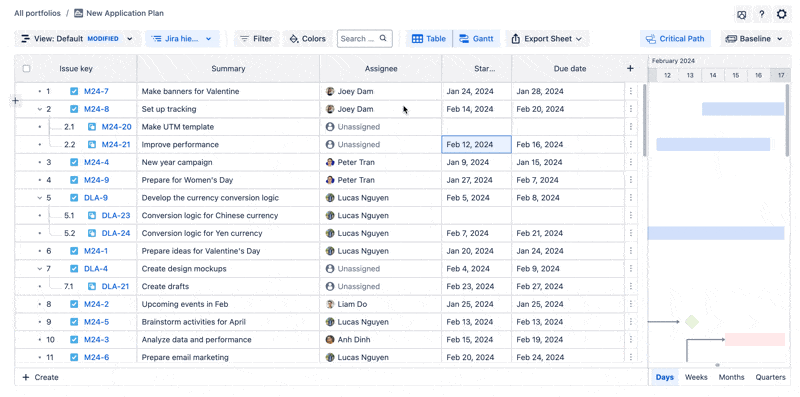This screenshot has height=397, width=800.
Task: Open row actions menu for M24-20
Action: tap(631, 127)
